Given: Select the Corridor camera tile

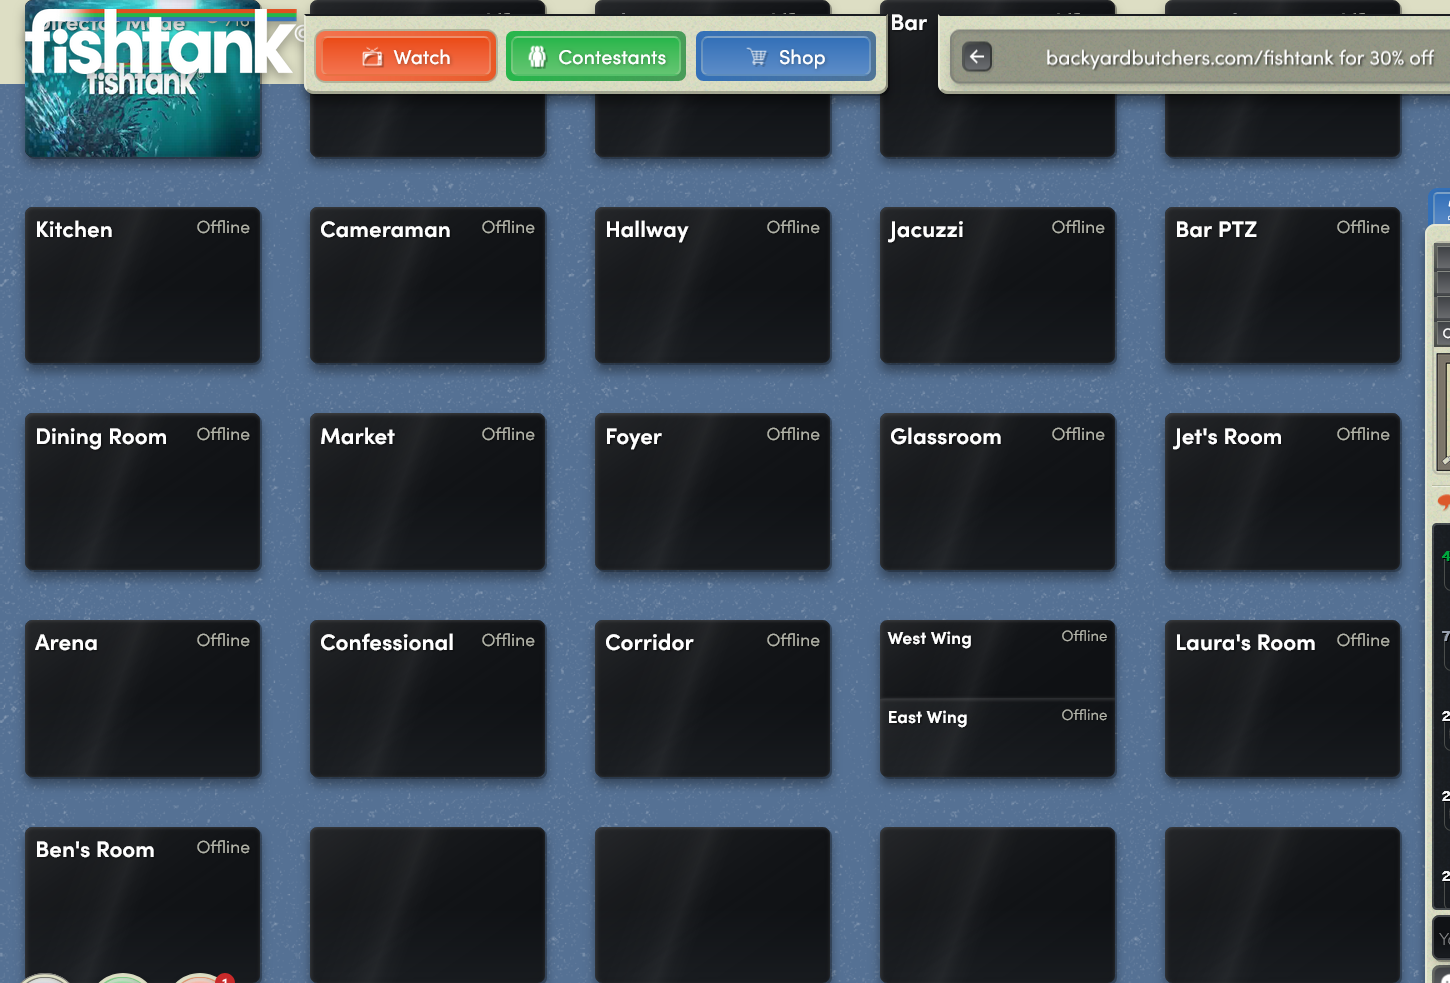Looking at the screenshot, I should pyautogui.click(x=713, y=699).
